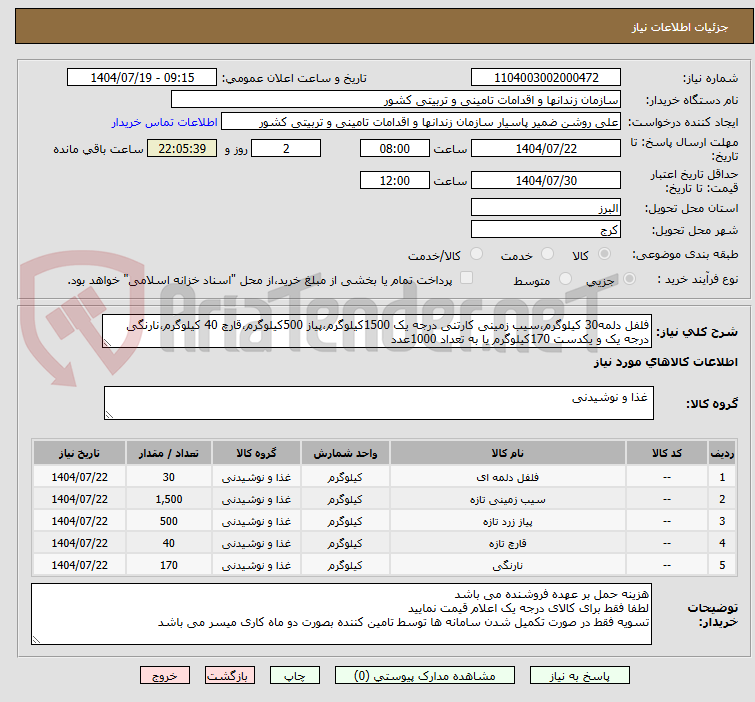Image resolution: width=755 pixels, height=702 pixels.
Task: Click the validity time 12:00 field
Action: tap(394, 181)
